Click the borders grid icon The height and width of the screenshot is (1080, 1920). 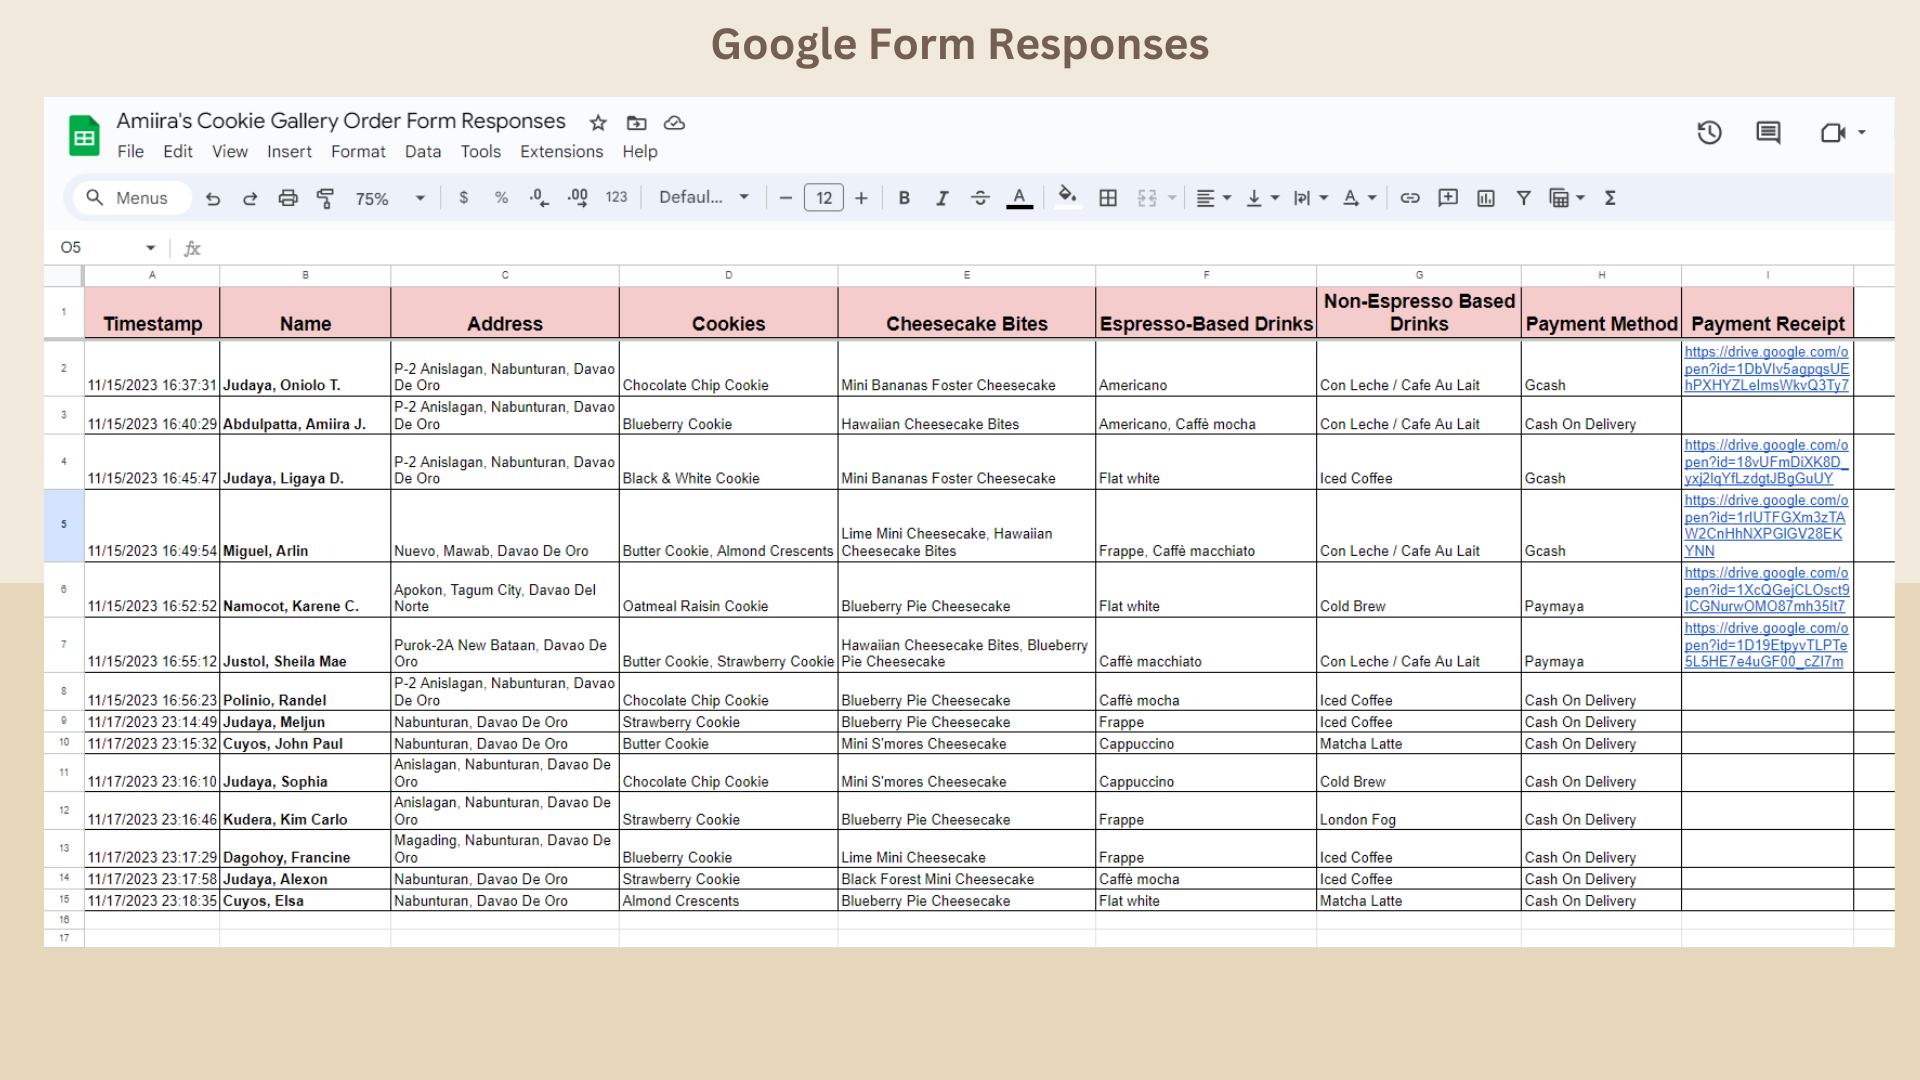pos(1108,198)
